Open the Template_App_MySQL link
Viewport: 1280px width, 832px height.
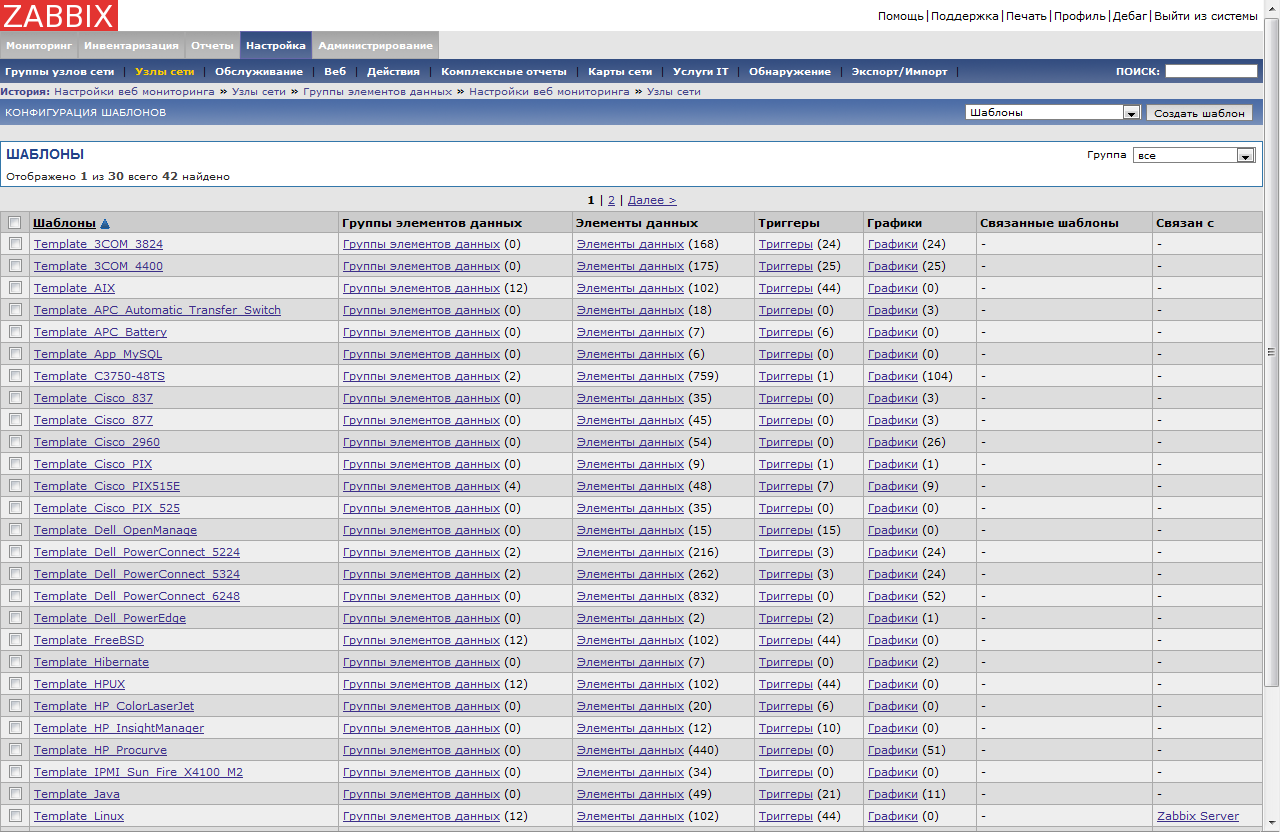[98, 354]
